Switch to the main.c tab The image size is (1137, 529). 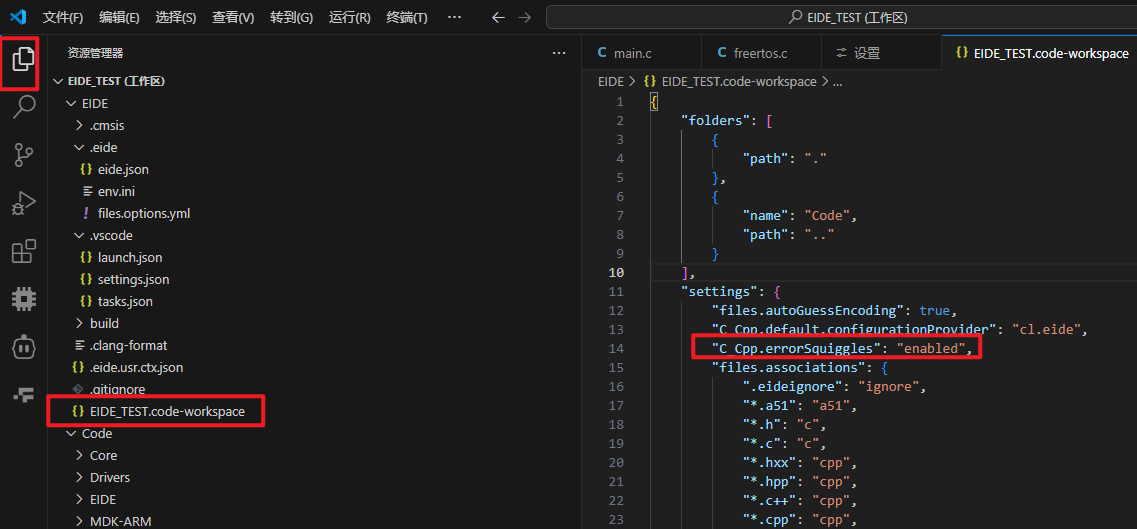click(632, 53)
